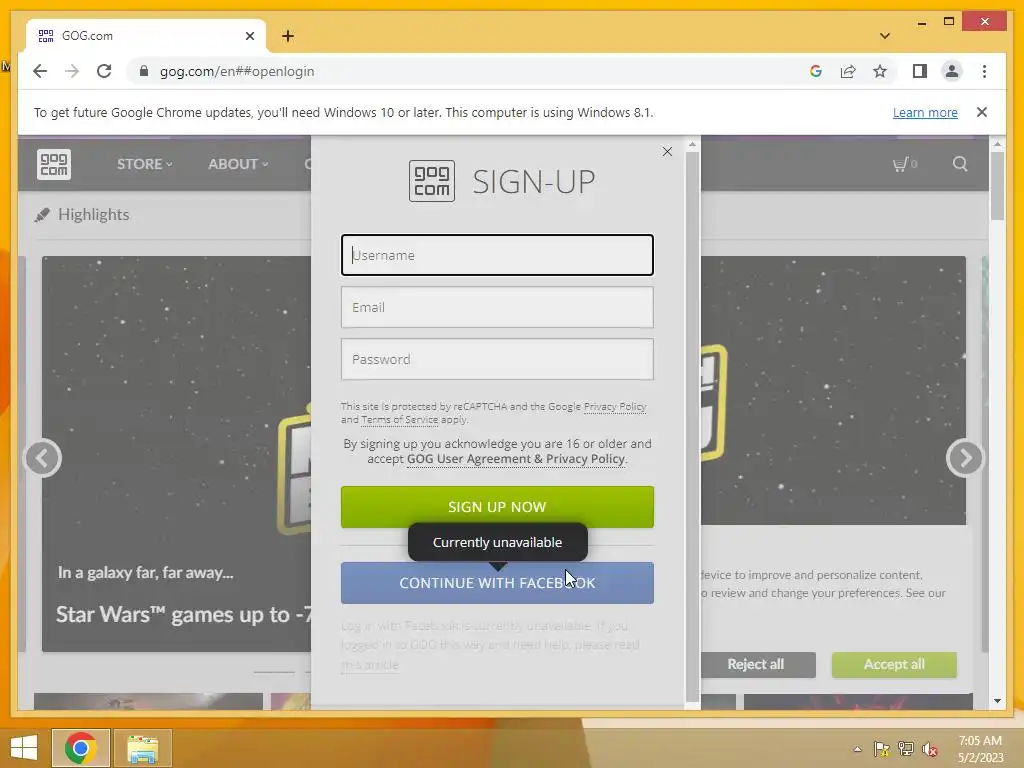Open the Terms of Service link
This screenshot has height=768, width=1024.
click(x=400, y=419)
